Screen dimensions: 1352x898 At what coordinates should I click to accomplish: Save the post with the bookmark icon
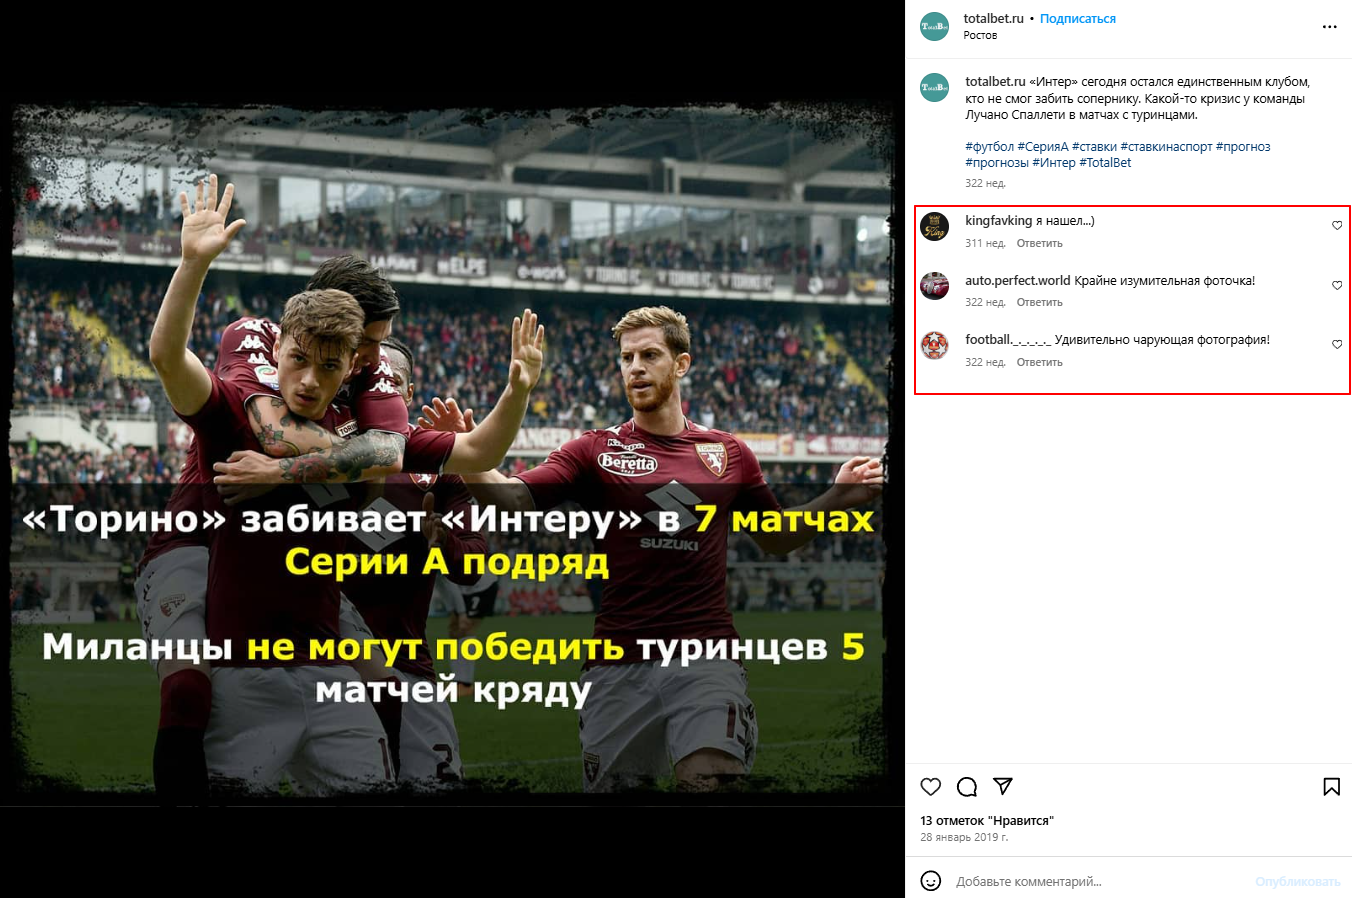[x=1332, y=787]
